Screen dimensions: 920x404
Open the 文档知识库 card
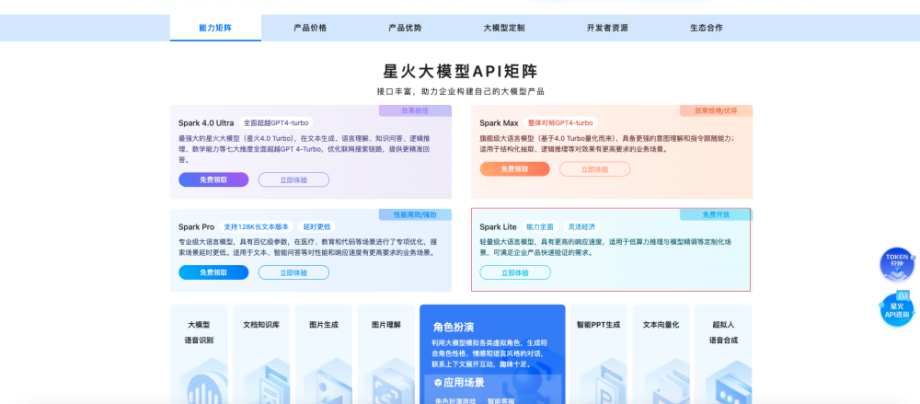(x=261, y=354)
